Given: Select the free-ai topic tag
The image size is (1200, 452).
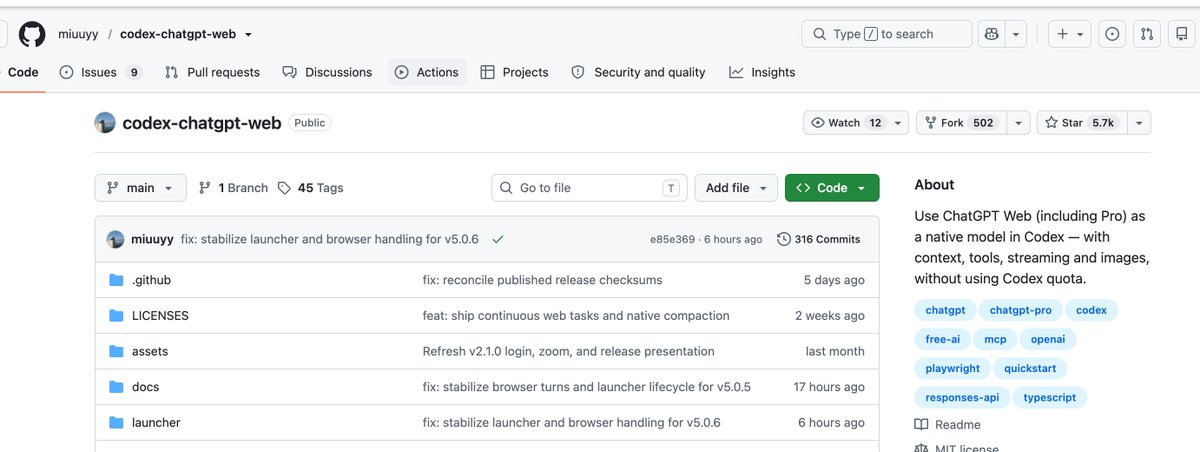Looking at the screenshot, I should point(942,339).
